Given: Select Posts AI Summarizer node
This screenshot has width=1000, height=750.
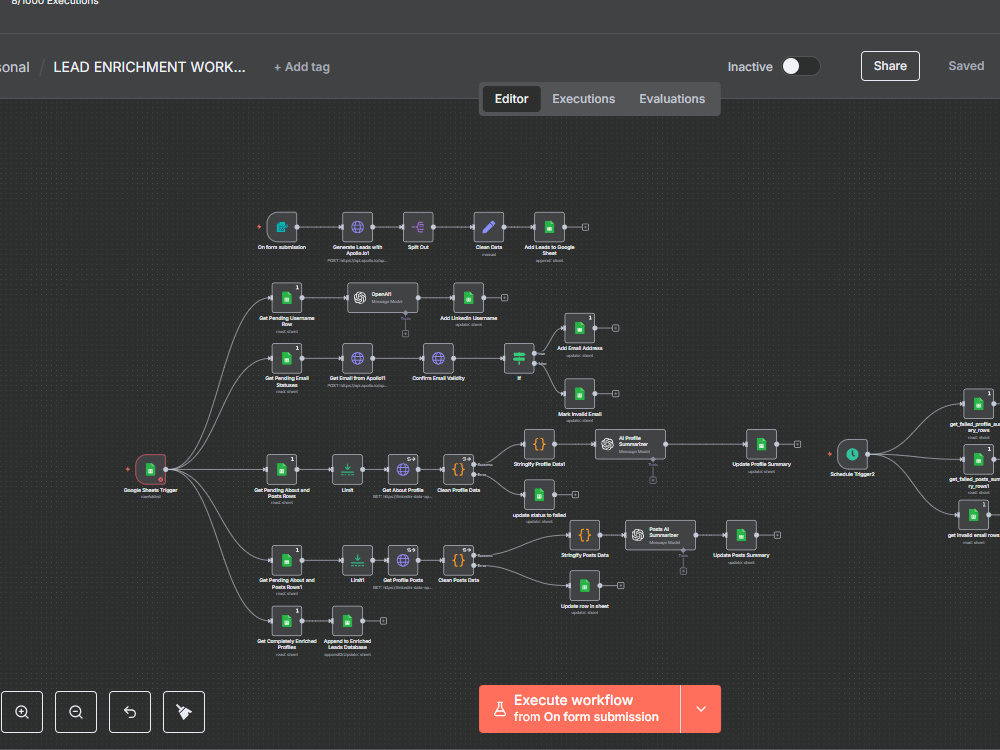Looking at the screenshot, I should pyautogui.click(x=660, y=535).
